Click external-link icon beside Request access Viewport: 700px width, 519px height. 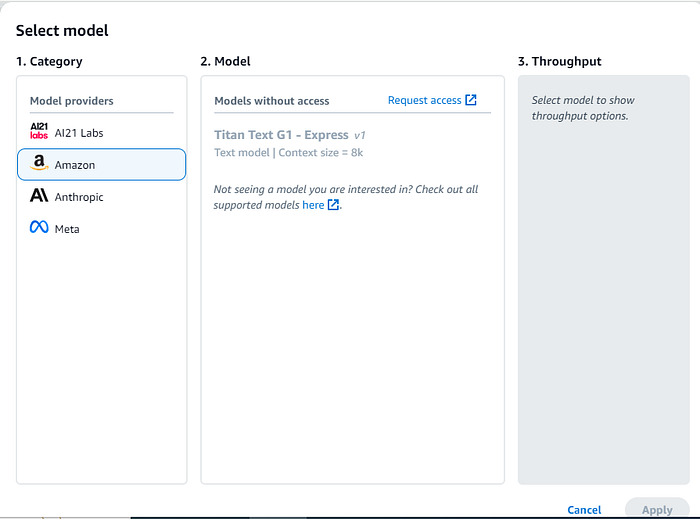pyautogui.click(x=471, y=100)
